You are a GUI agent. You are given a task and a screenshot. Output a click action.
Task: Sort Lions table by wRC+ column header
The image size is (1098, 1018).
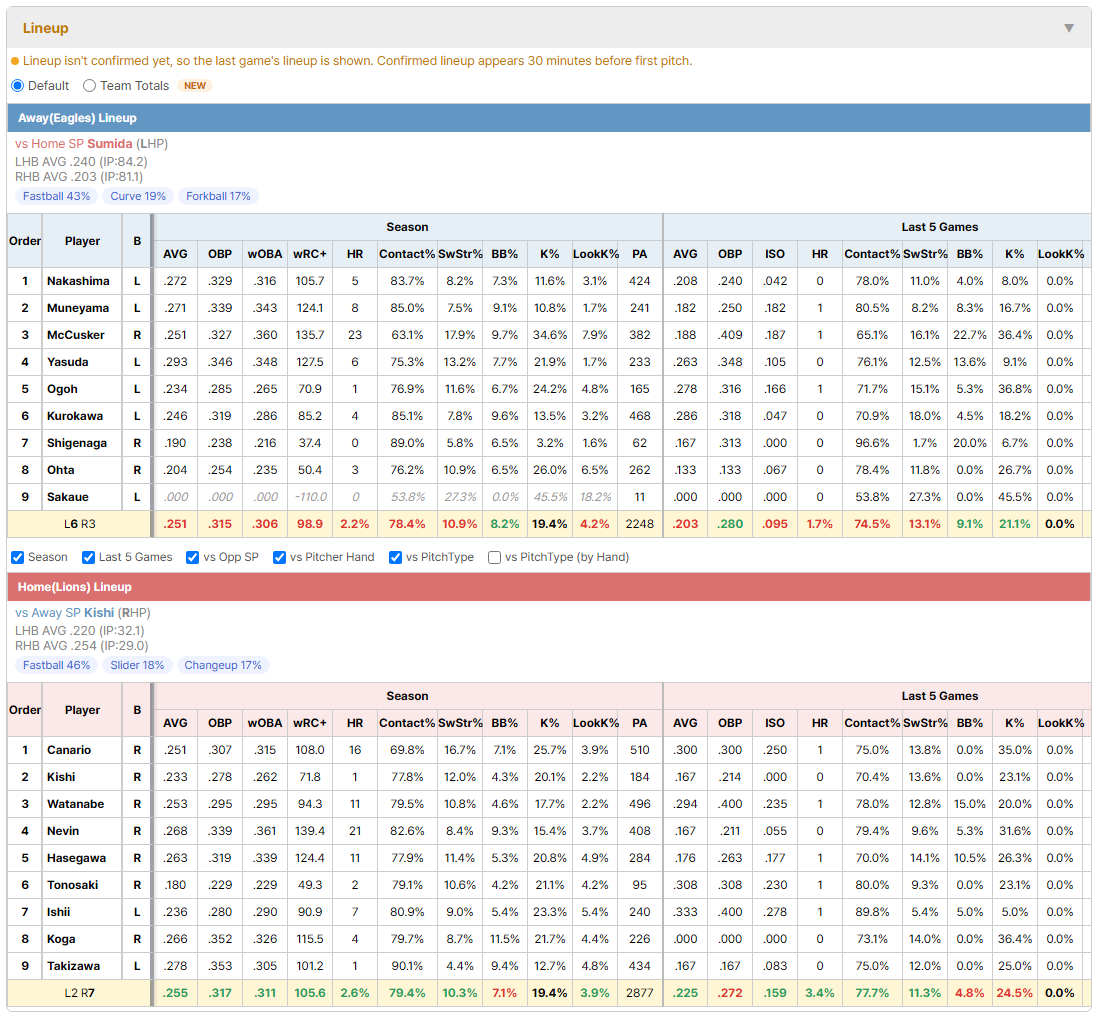(310, 723)
